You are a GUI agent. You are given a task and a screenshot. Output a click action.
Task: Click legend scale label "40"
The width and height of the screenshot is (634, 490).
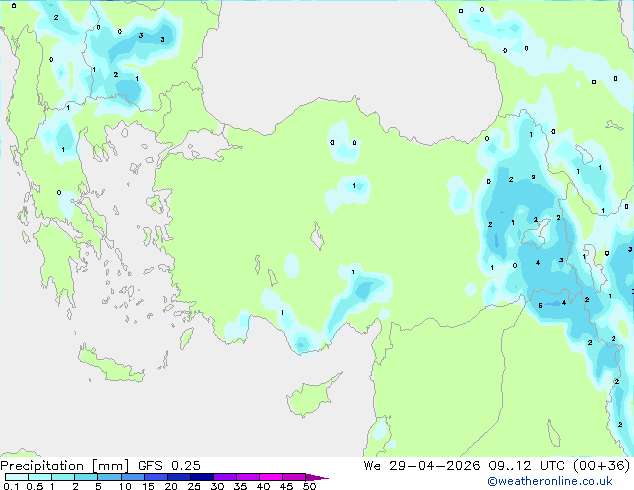pos(263,486)
